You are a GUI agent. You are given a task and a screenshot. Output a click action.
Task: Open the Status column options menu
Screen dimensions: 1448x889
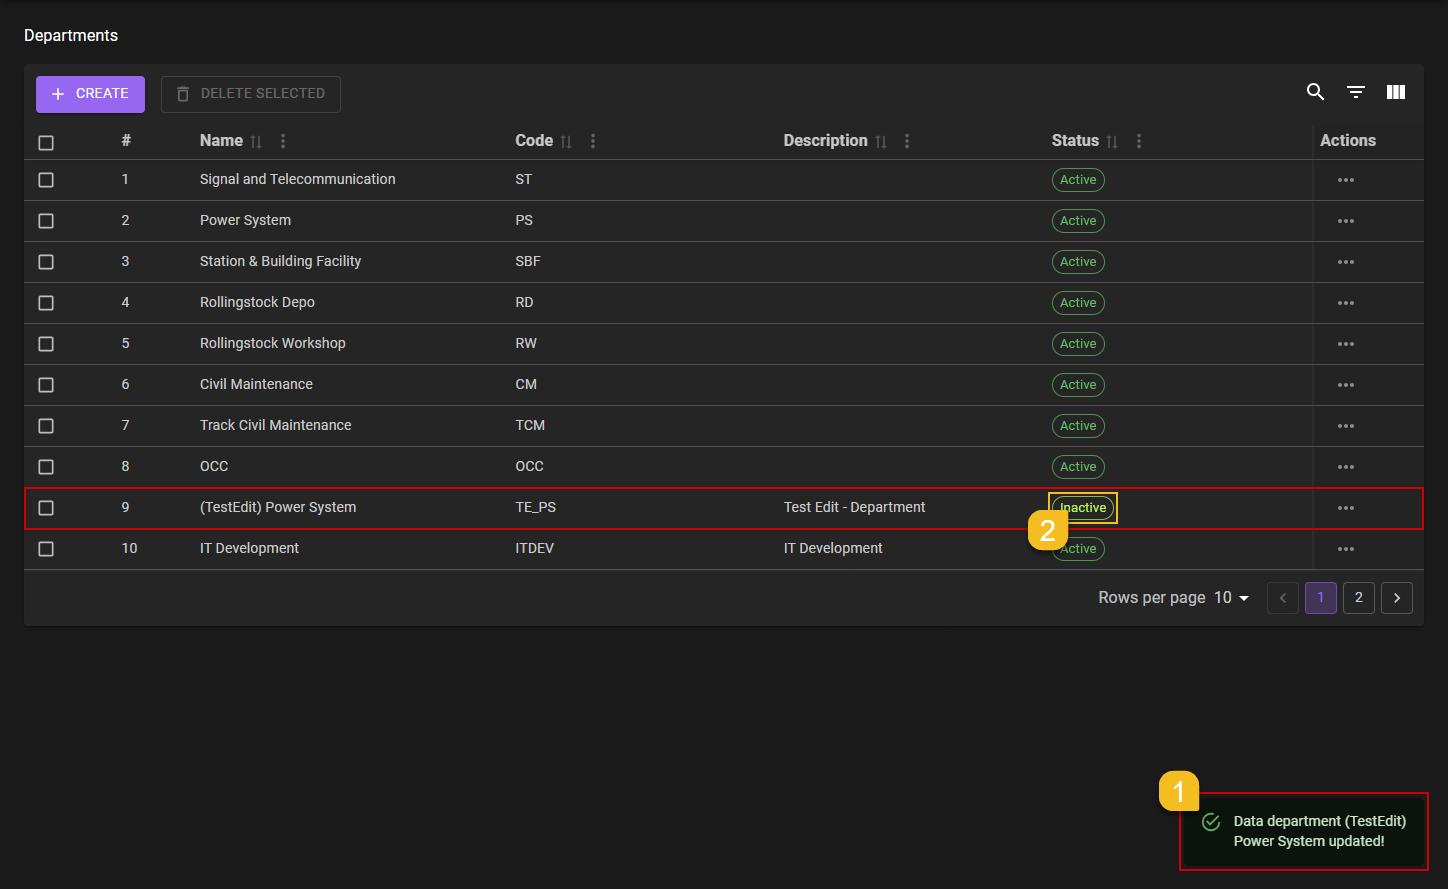coord(1139,142)
